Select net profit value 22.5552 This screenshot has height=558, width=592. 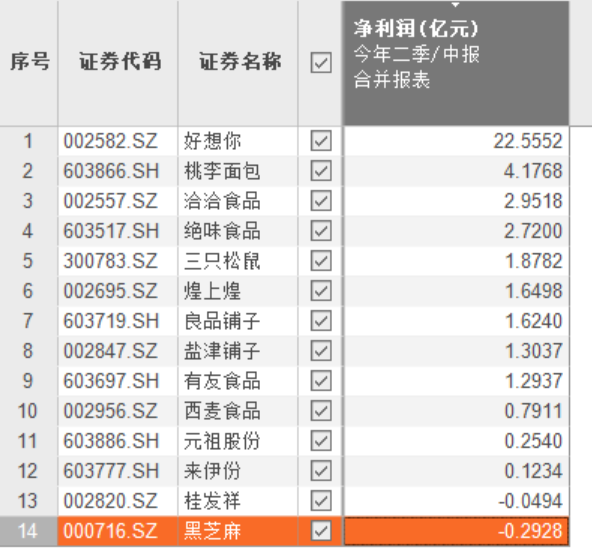point(528,141)
